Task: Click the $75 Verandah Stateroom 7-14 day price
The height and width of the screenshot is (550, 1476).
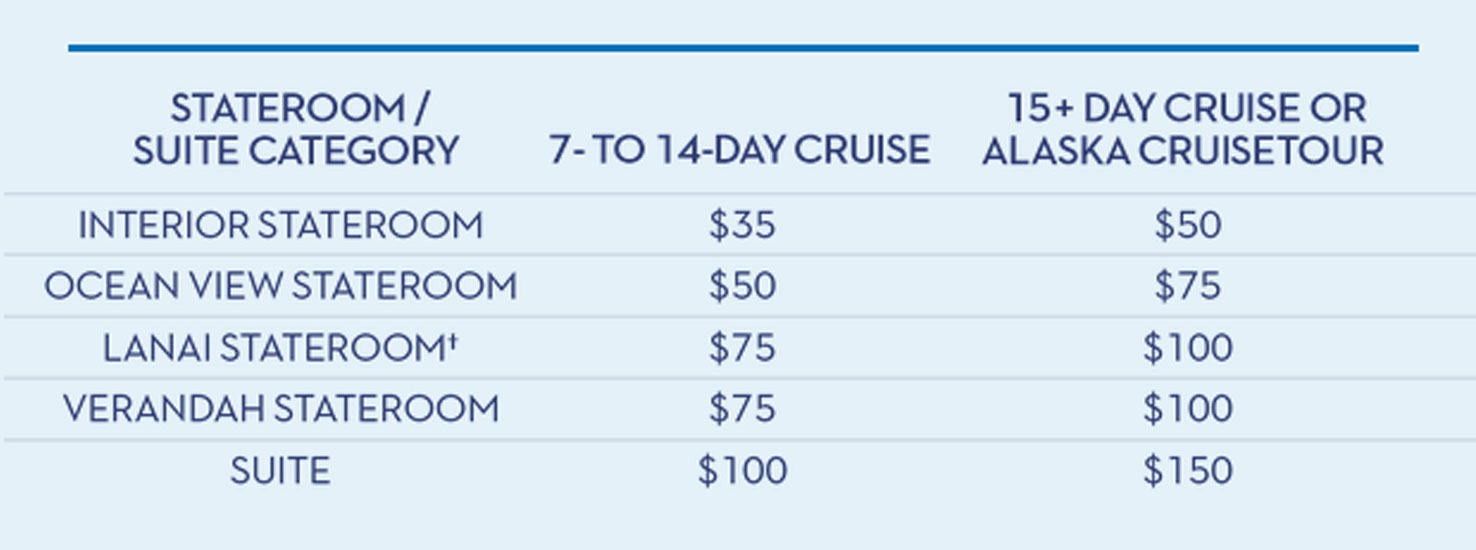Action: (742, 409)
